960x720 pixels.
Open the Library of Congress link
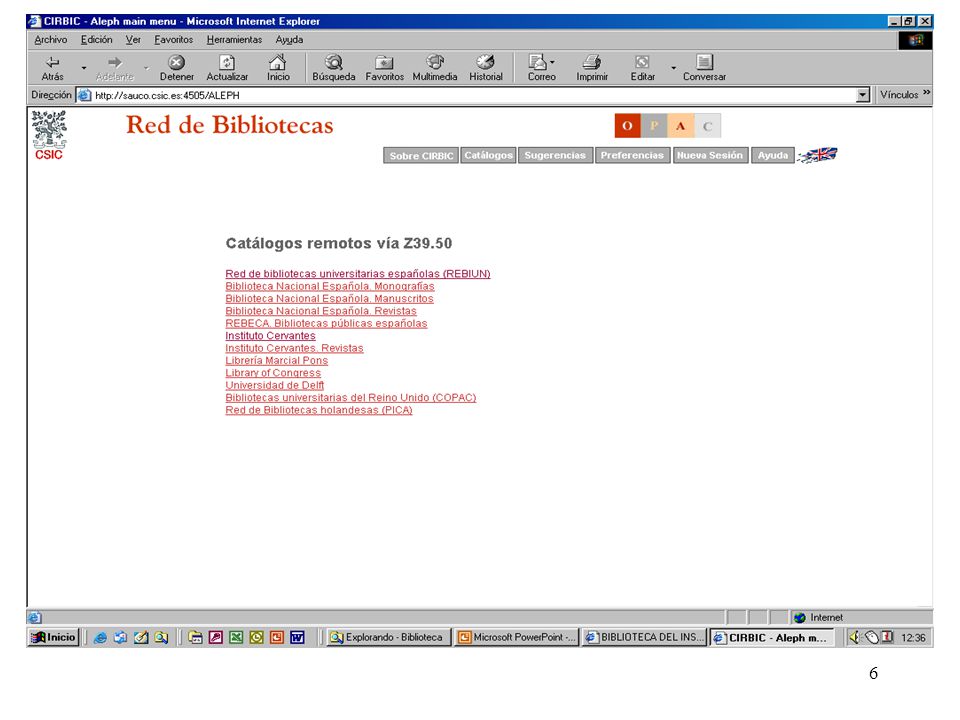[273, 373]
